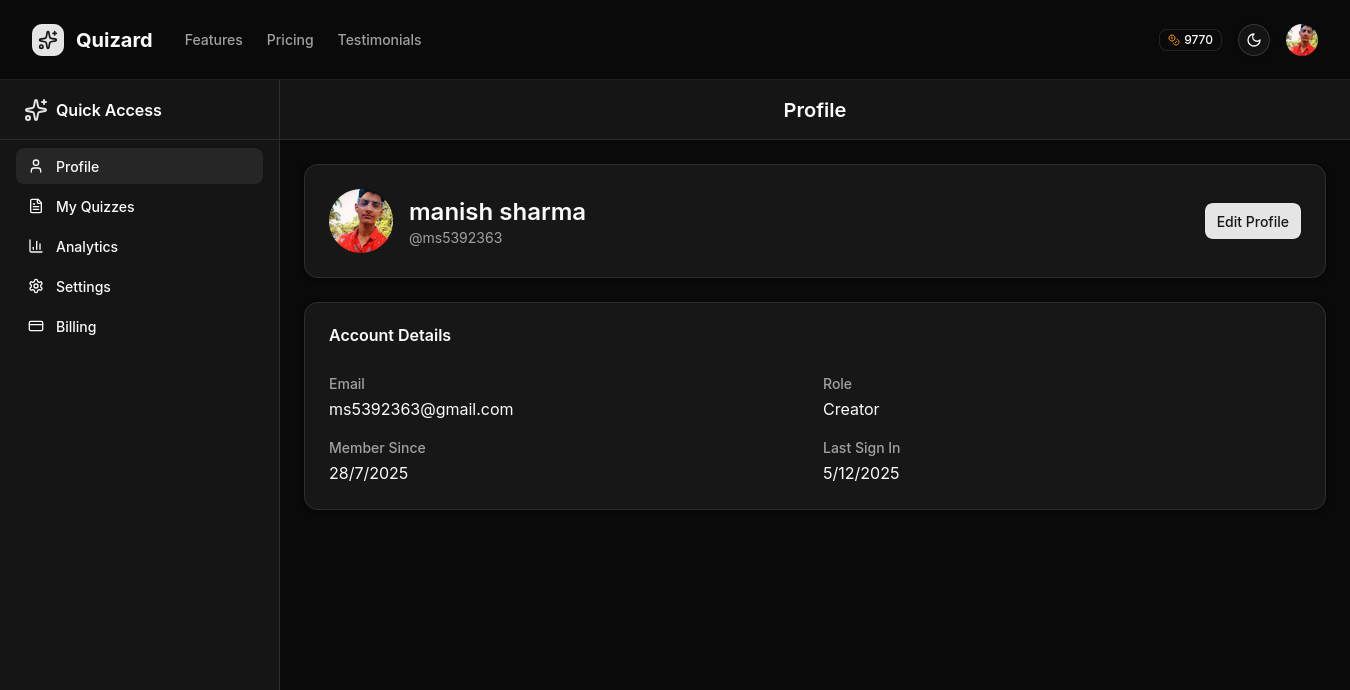Click the Account Details heading
This screenshot has height=690, width=1350.
coord(390,335)
